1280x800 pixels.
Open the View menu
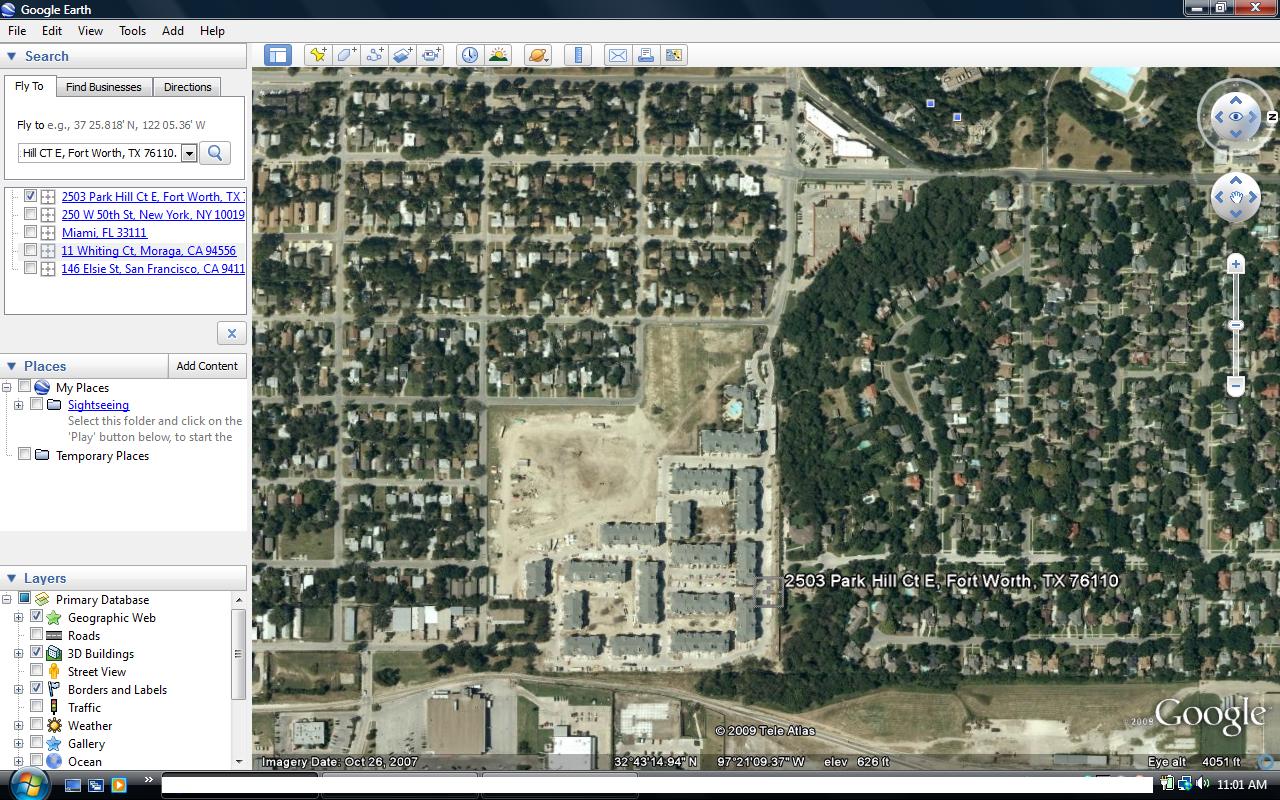90,31
